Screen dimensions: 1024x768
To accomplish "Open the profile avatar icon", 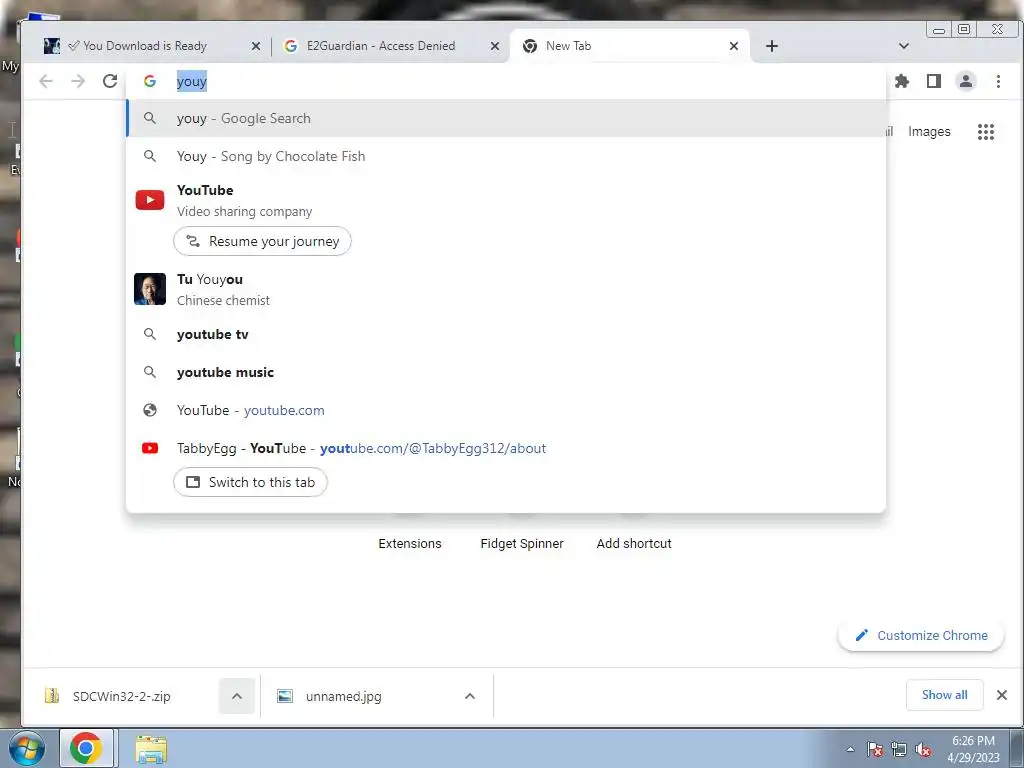I will click(966, 81).
